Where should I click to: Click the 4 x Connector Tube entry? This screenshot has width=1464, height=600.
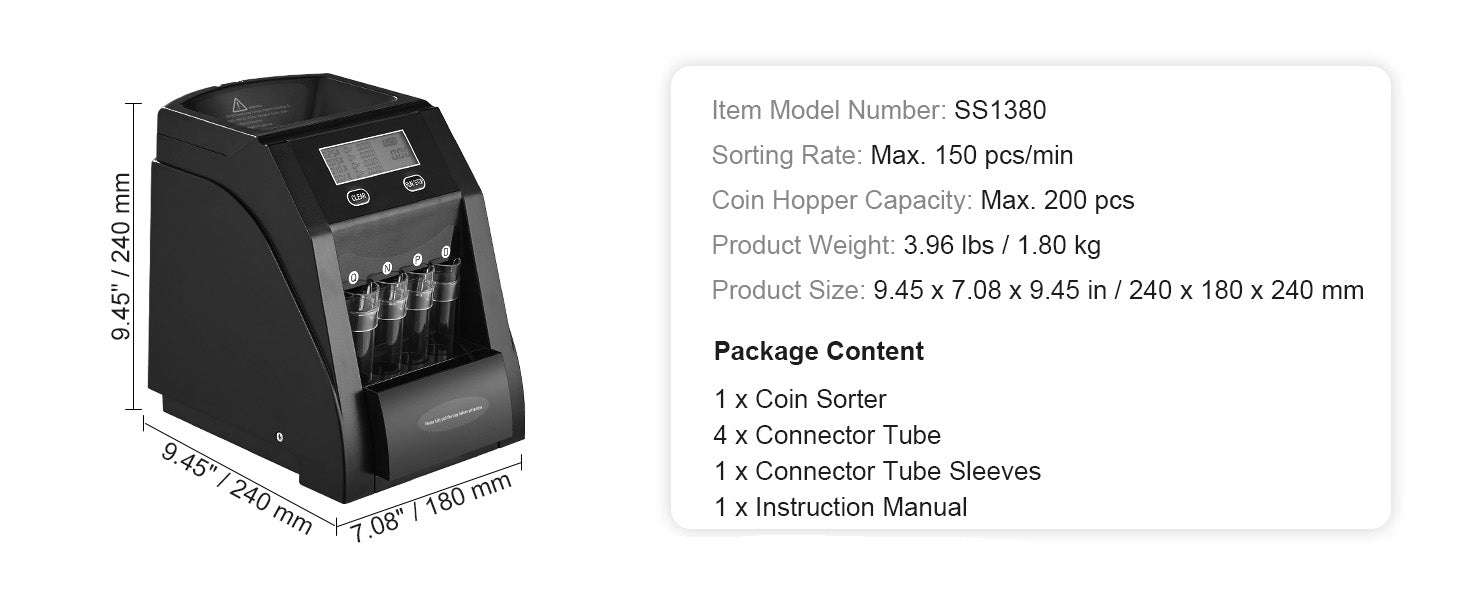point(827,435)
